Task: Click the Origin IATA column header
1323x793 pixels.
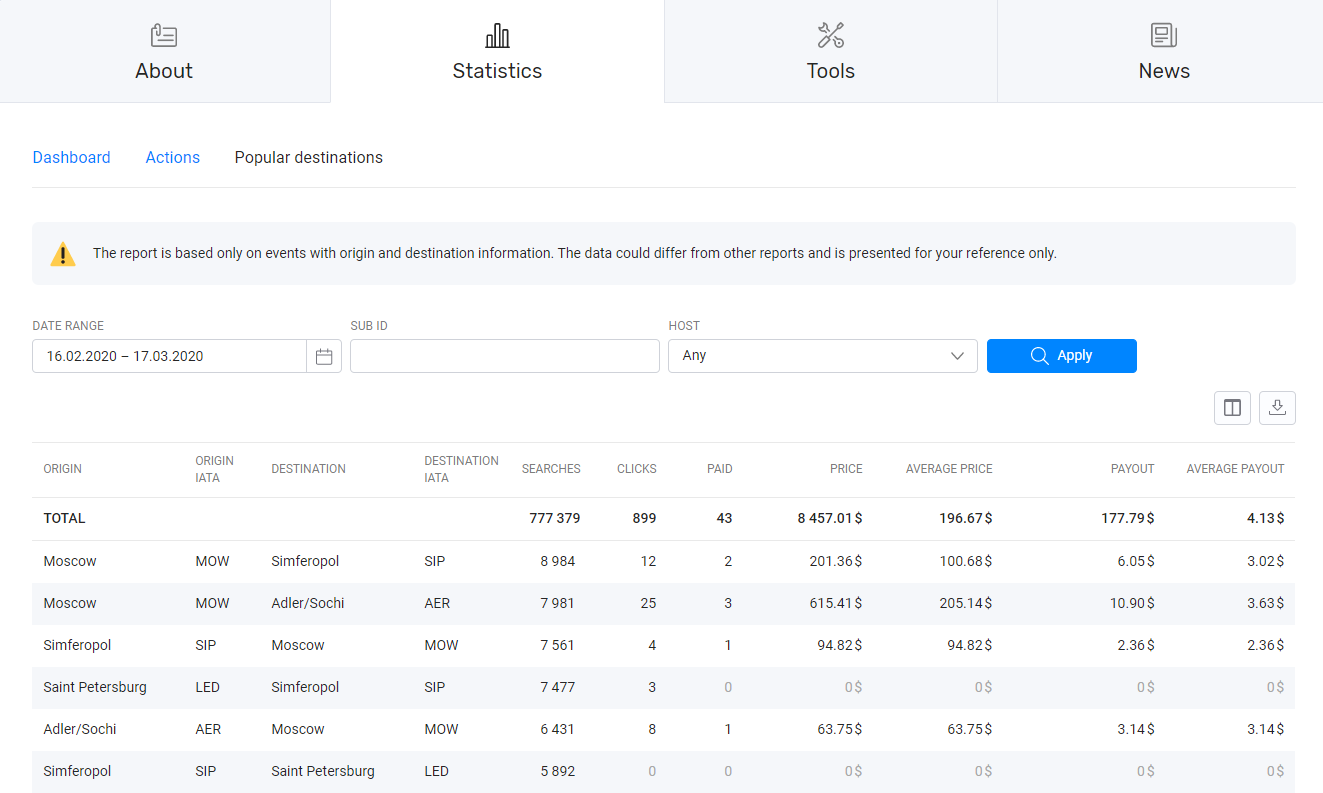Action: tap(215, 469)
